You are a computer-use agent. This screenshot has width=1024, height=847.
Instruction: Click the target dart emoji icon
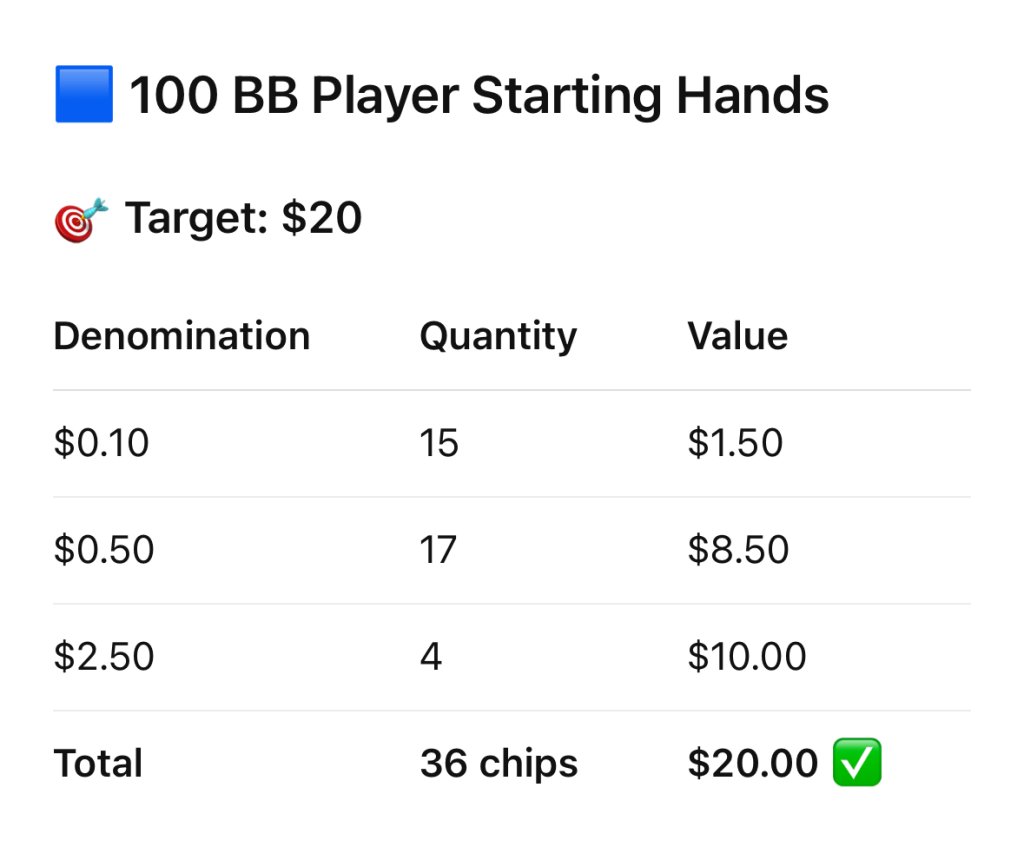pyautogui.click(x=80, y=219)
